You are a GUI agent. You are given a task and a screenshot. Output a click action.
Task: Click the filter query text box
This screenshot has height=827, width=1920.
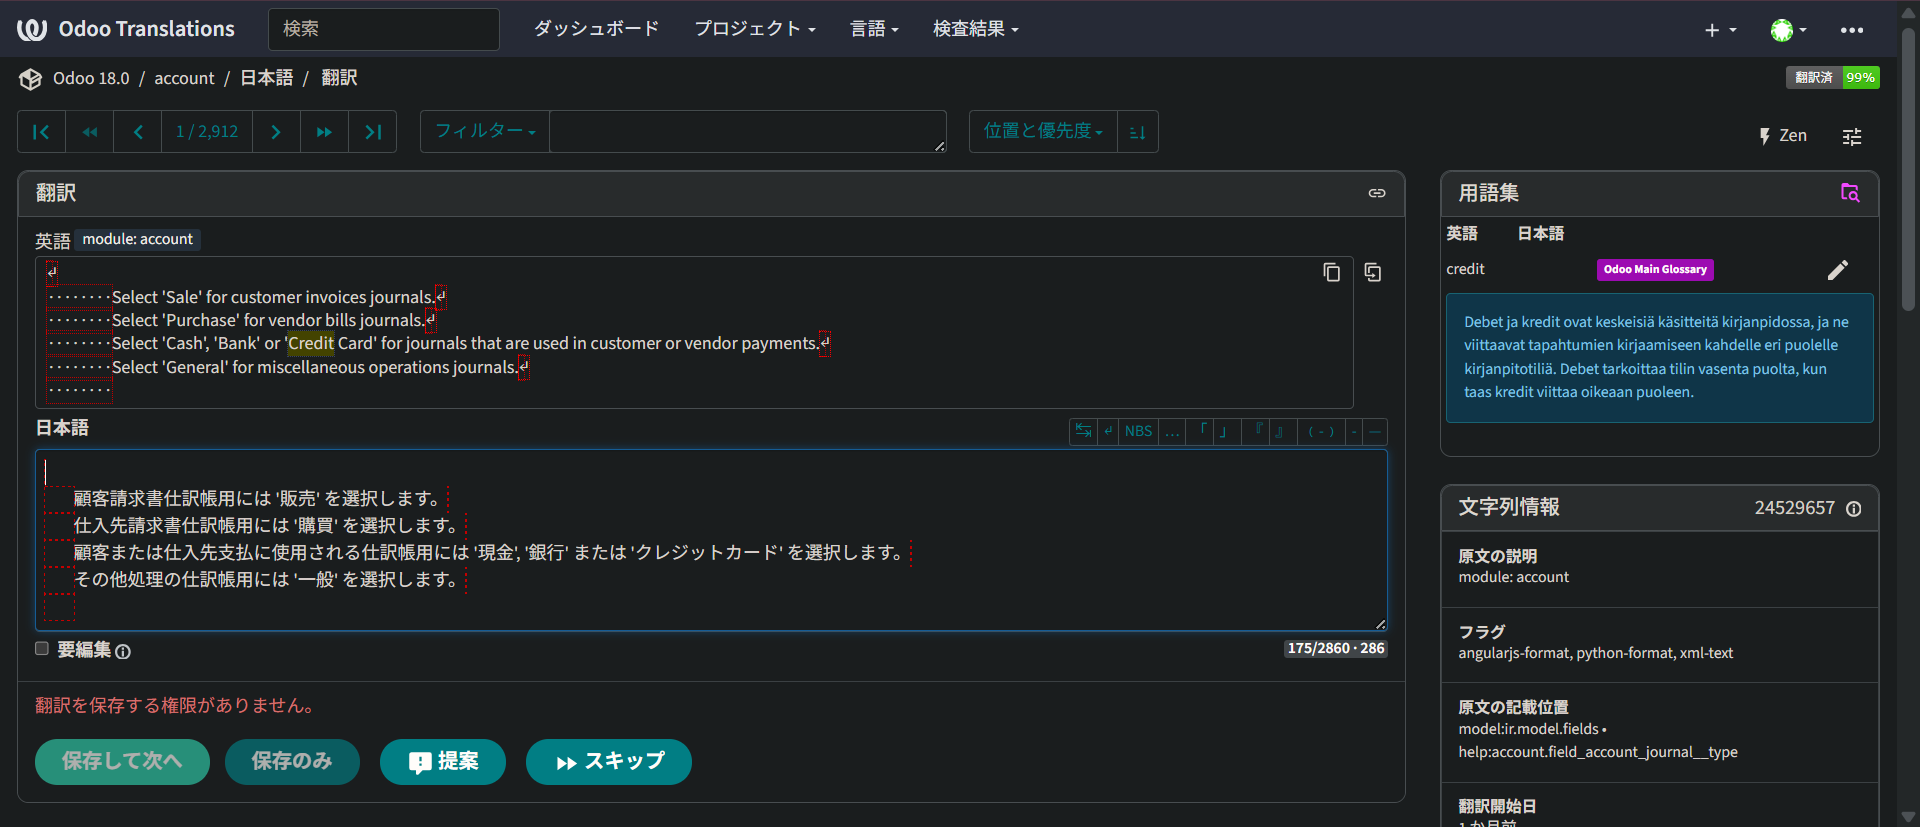coord(748,132)
